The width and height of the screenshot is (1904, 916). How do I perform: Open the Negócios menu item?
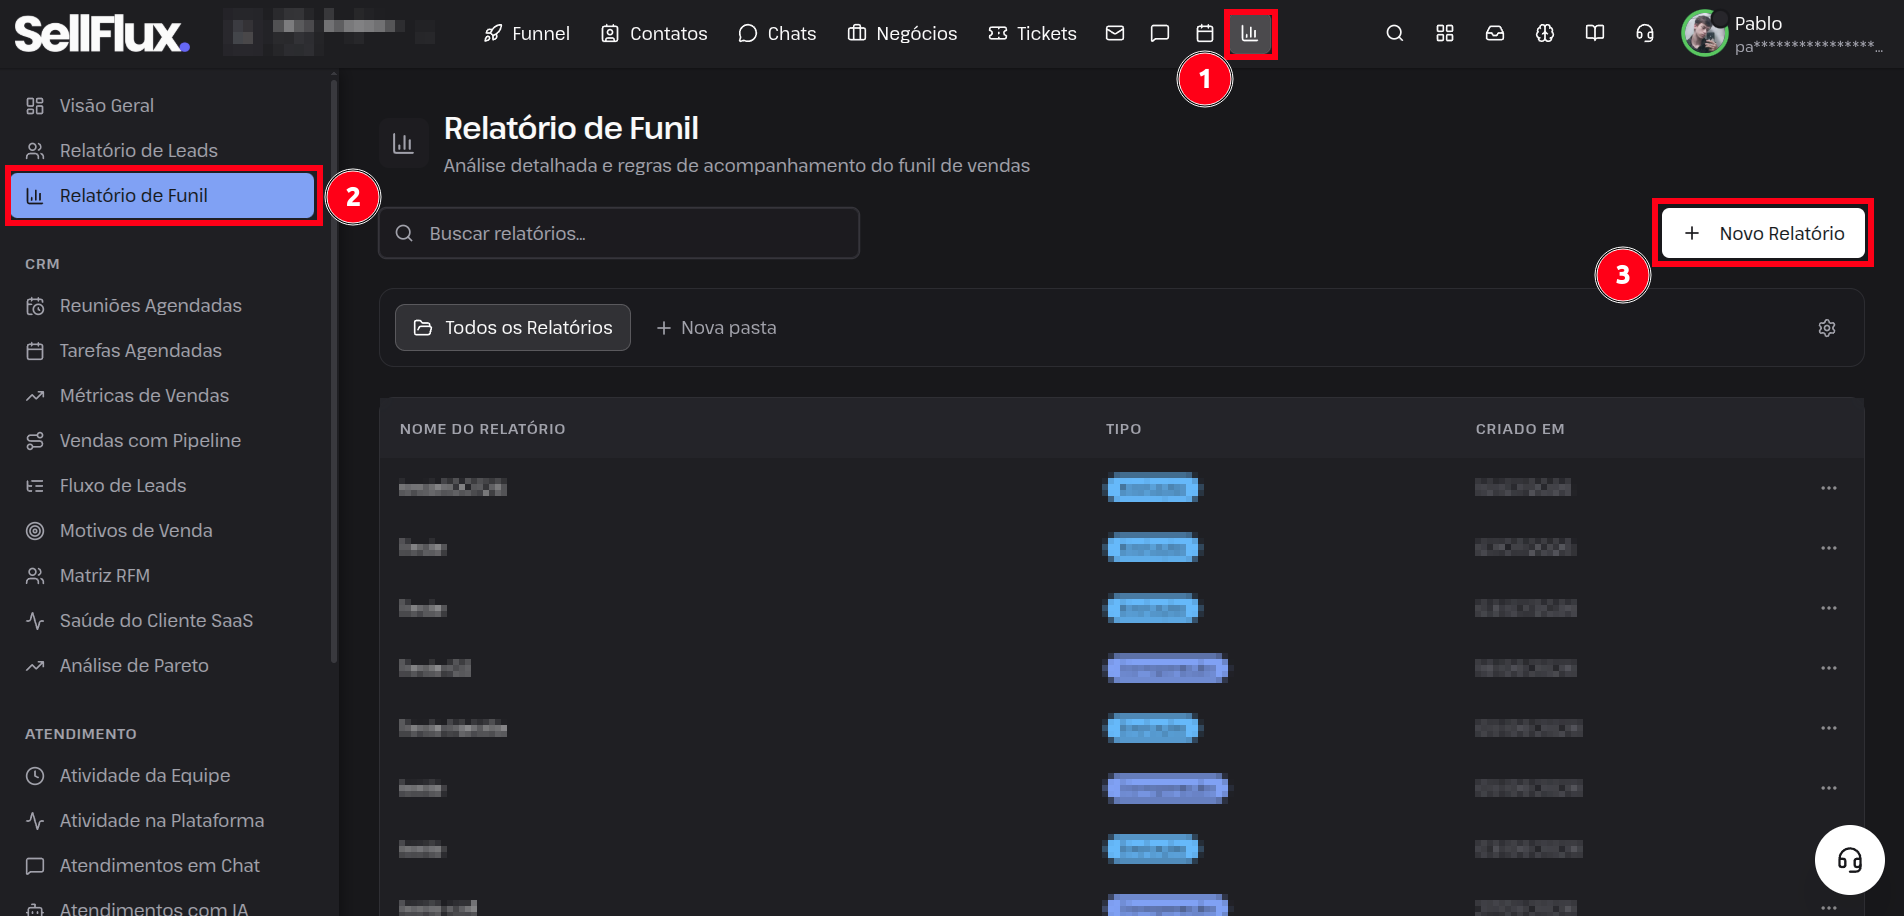click(902, 34)
